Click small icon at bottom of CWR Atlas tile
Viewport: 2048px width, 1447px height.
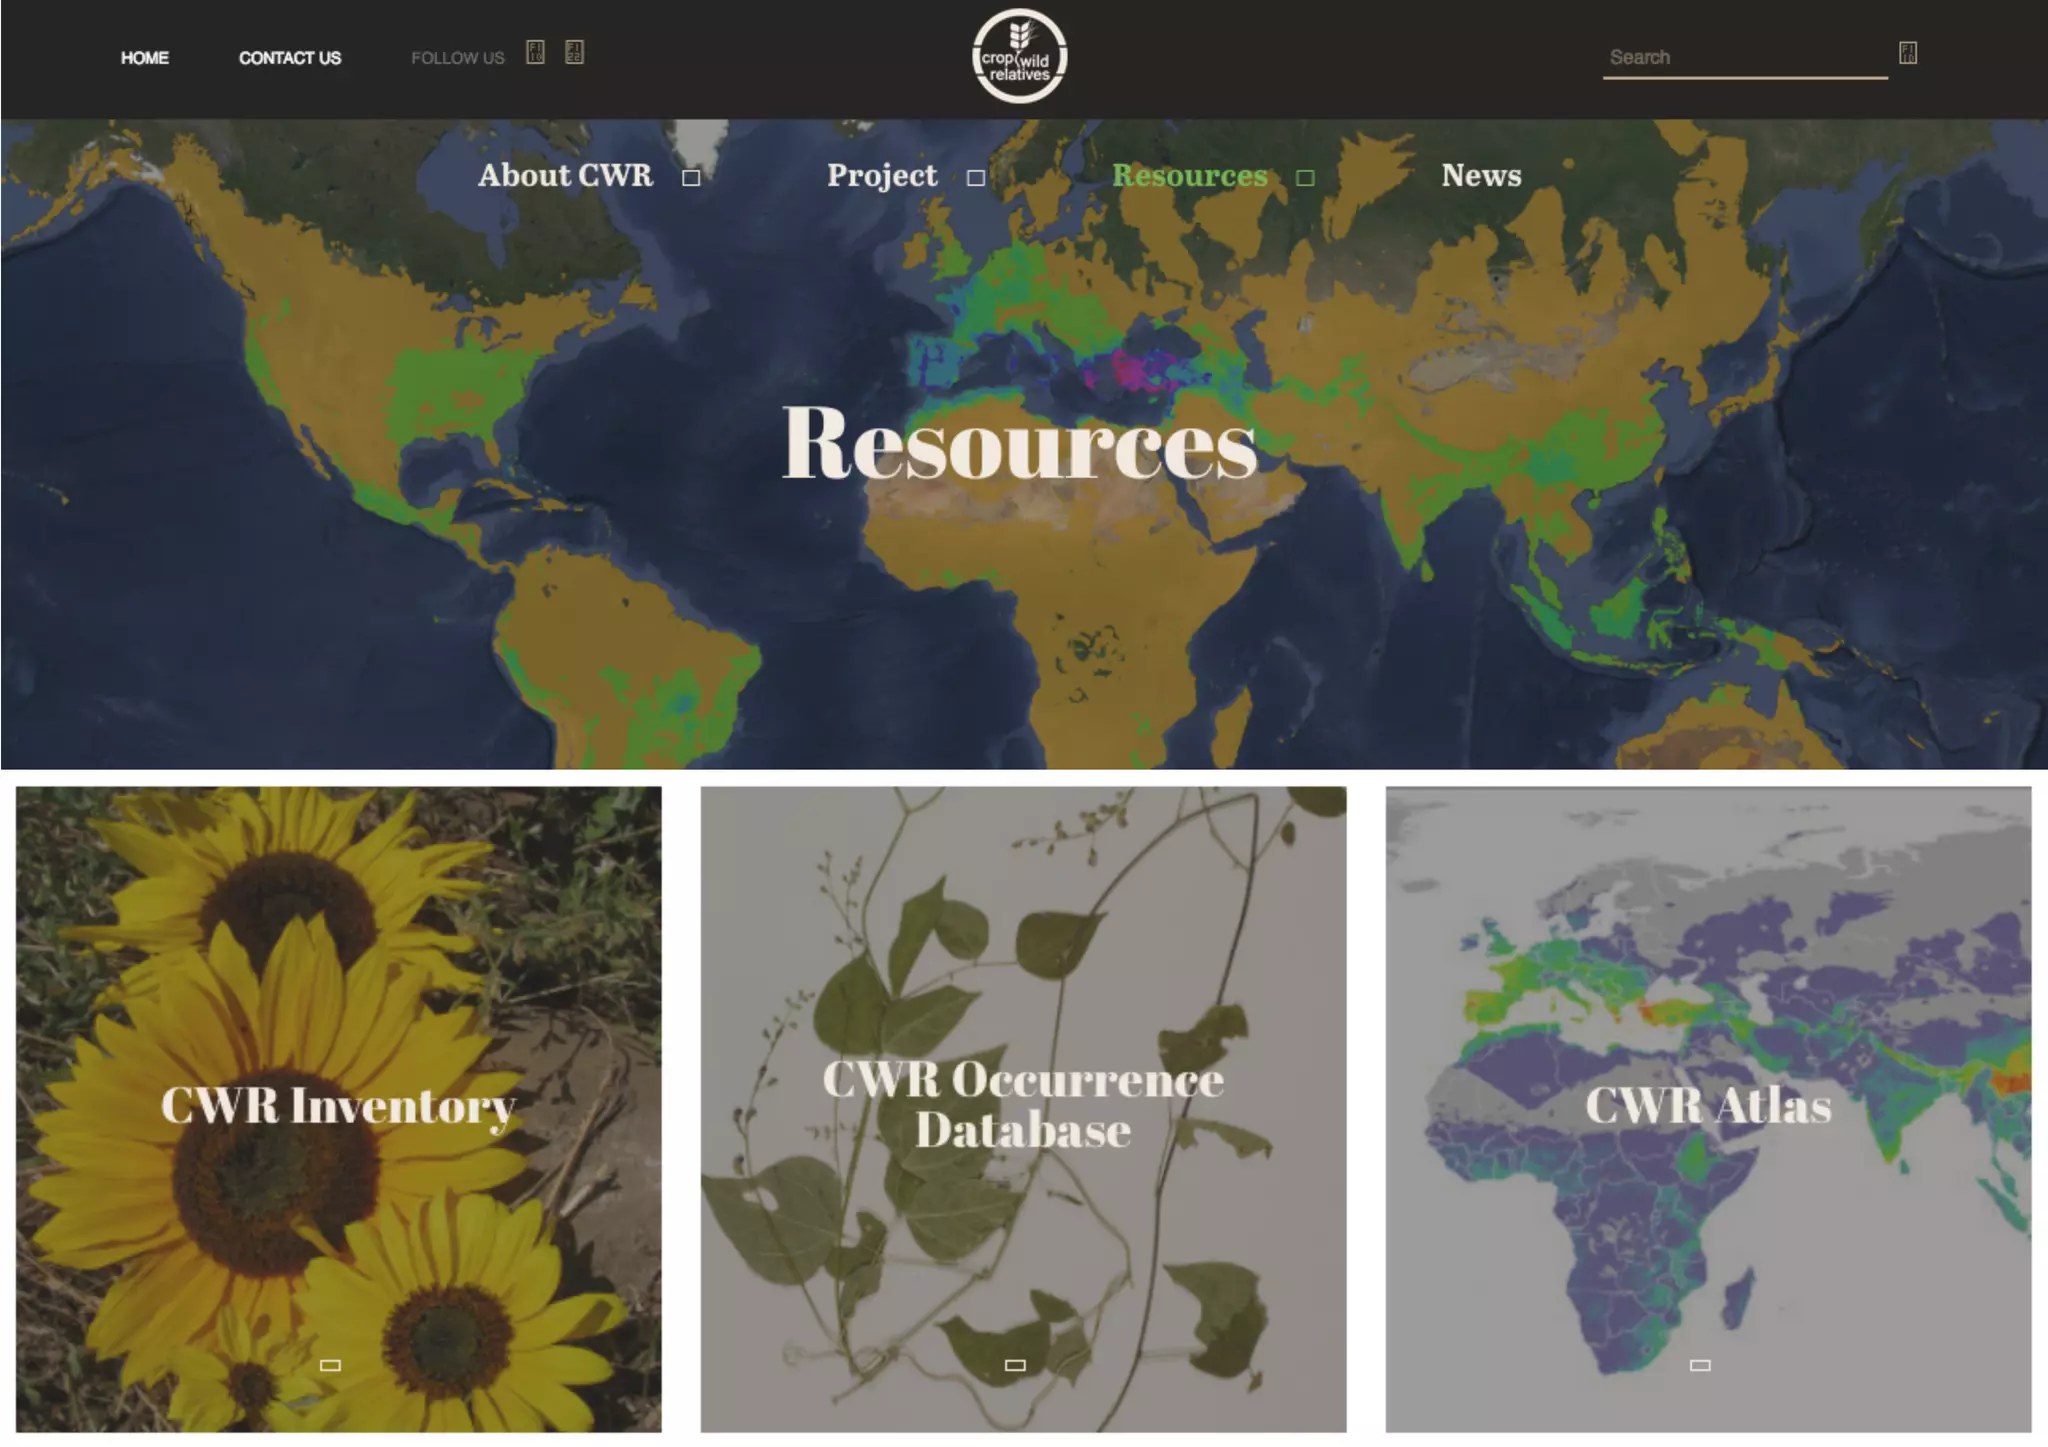[x=1700, y=1365]
